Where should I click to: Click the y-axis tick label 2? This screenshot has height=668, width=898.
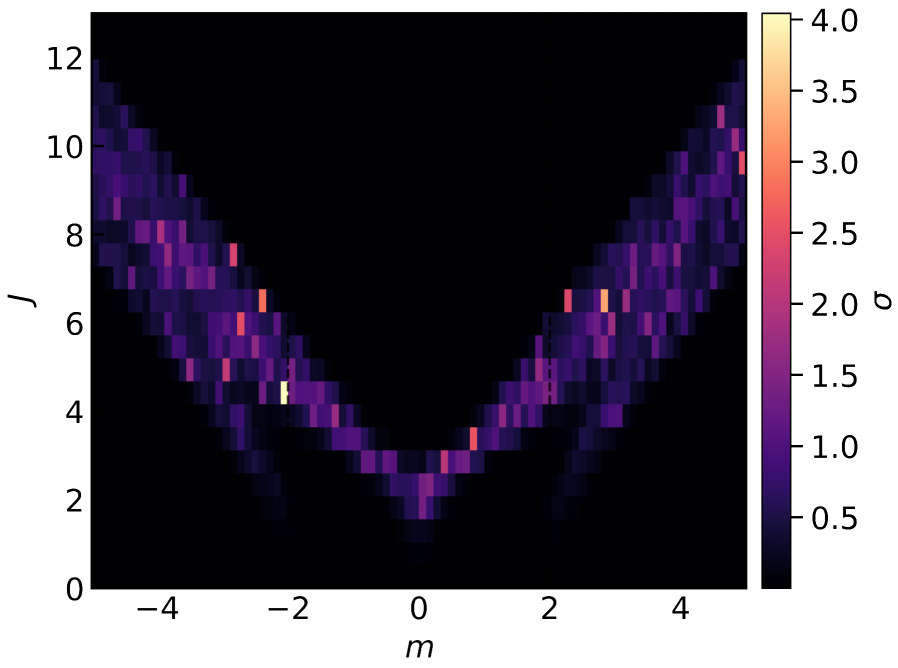coord(72,500)
